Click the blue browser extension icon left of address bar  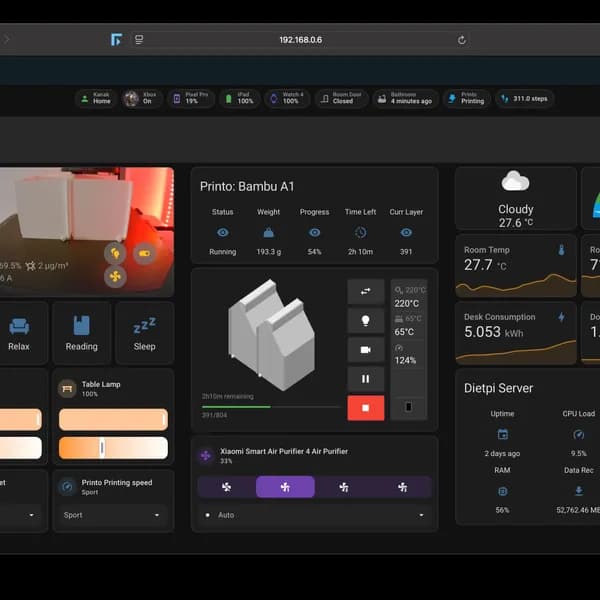tap(116, 39)
